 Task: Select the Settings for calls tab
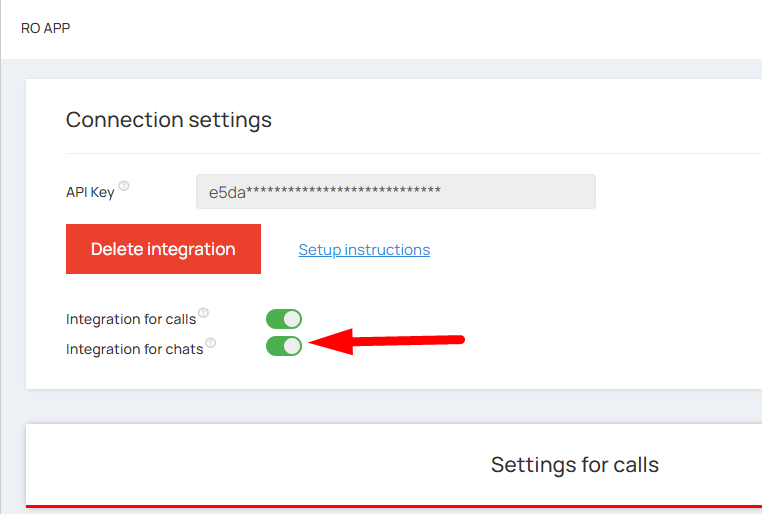tap(574, 465)
